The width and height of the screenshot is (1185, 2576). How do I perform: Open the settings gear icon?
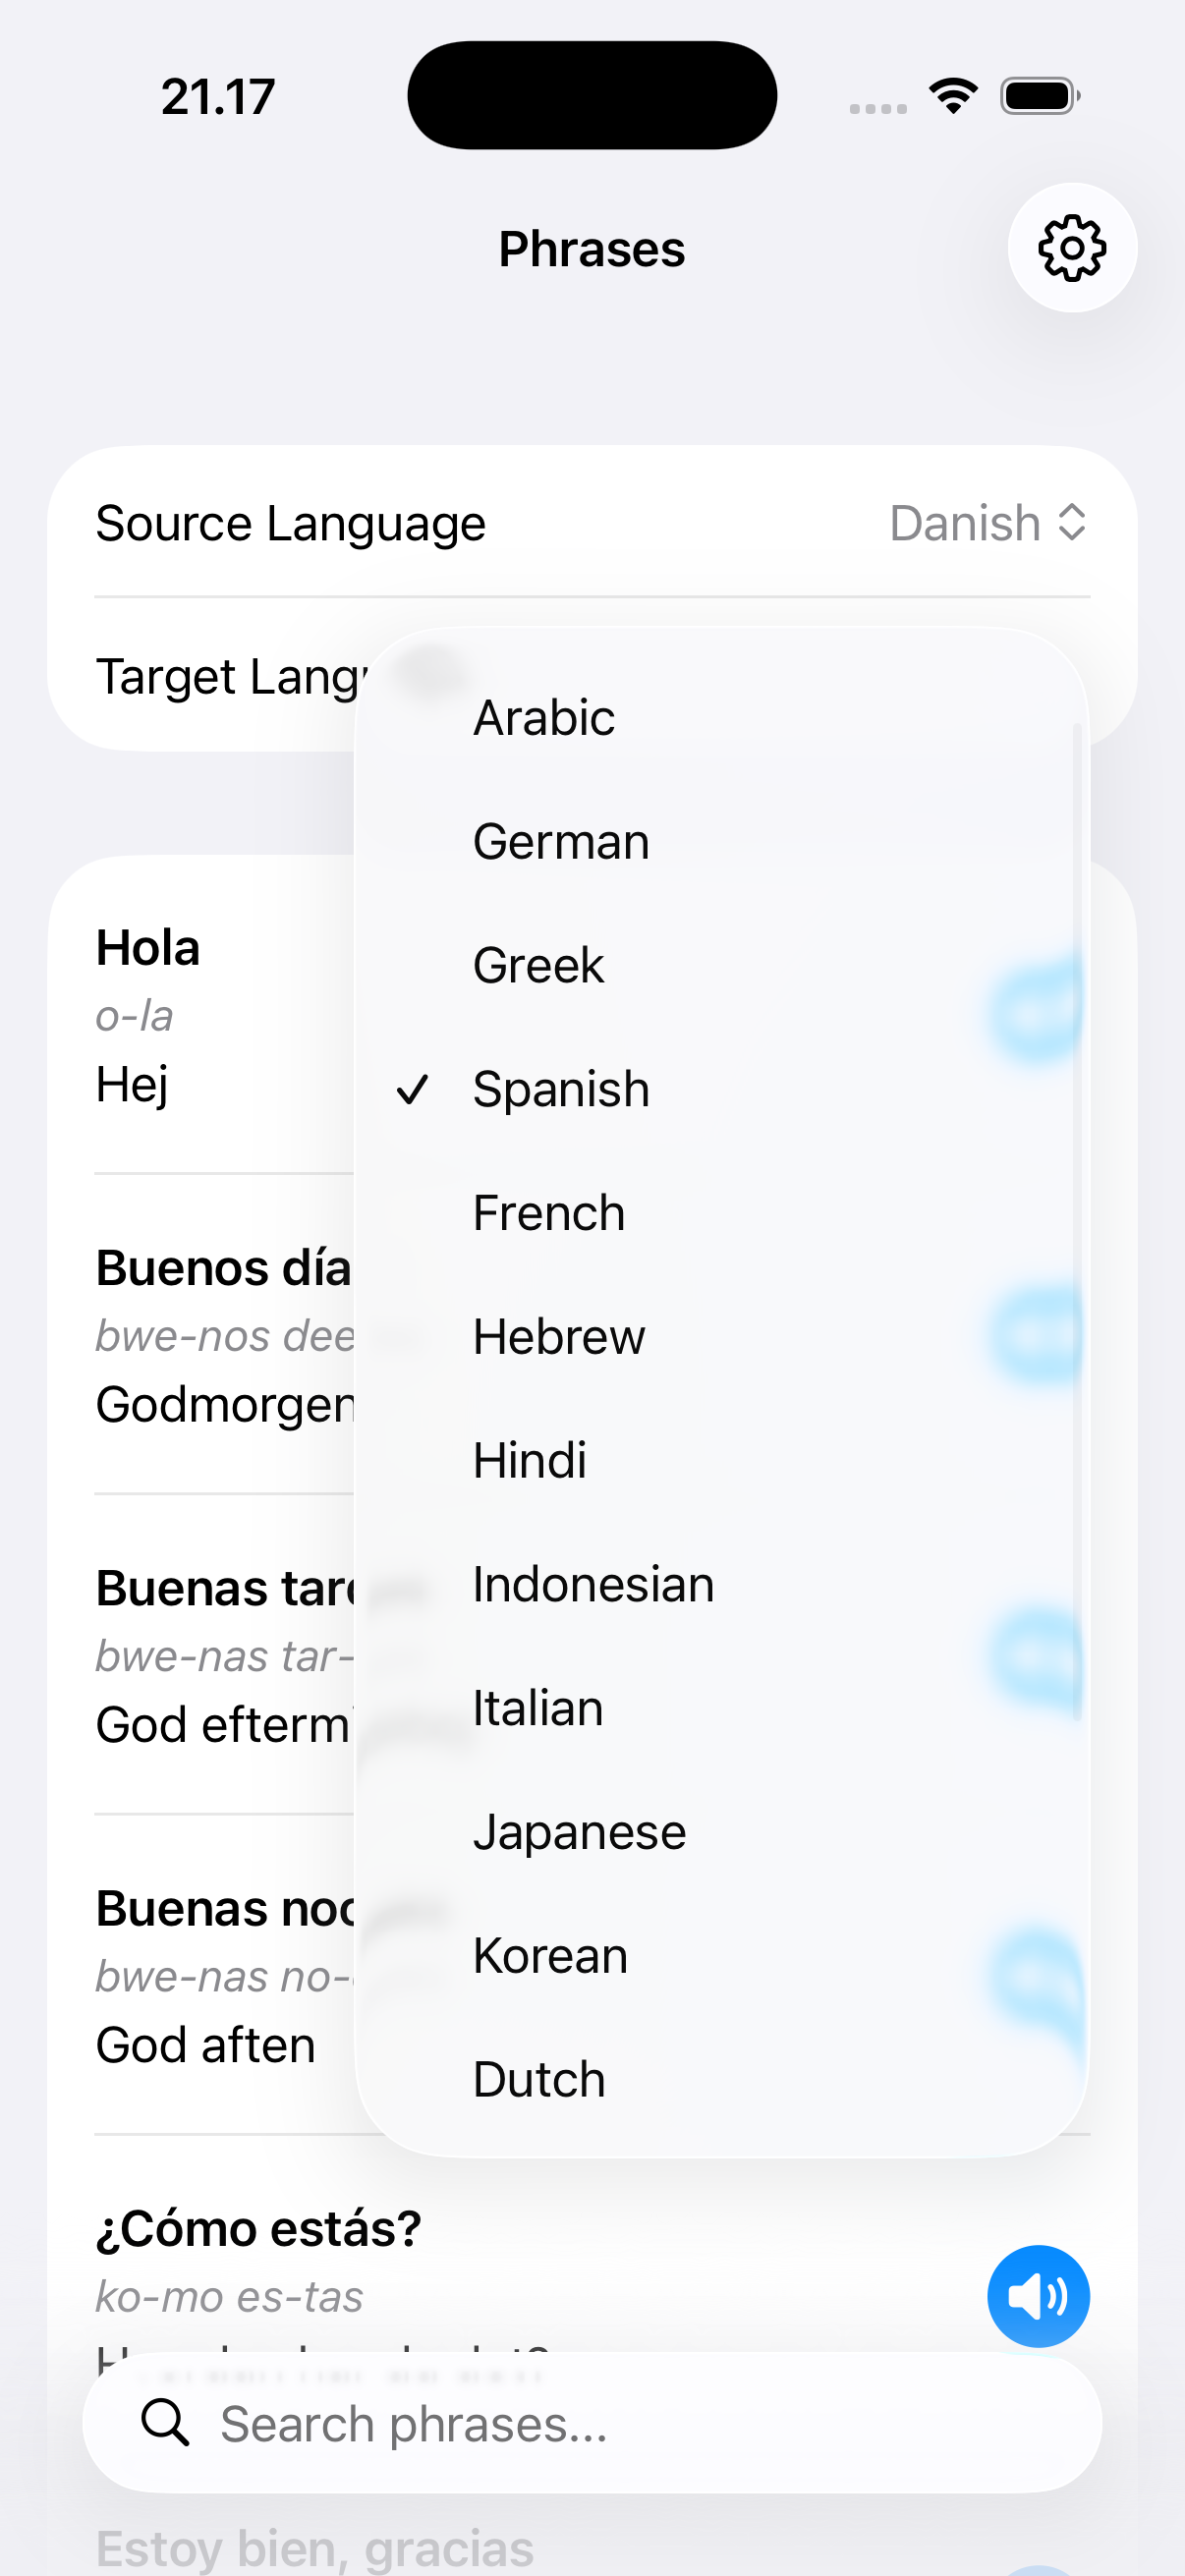(x=1072, y=249)
